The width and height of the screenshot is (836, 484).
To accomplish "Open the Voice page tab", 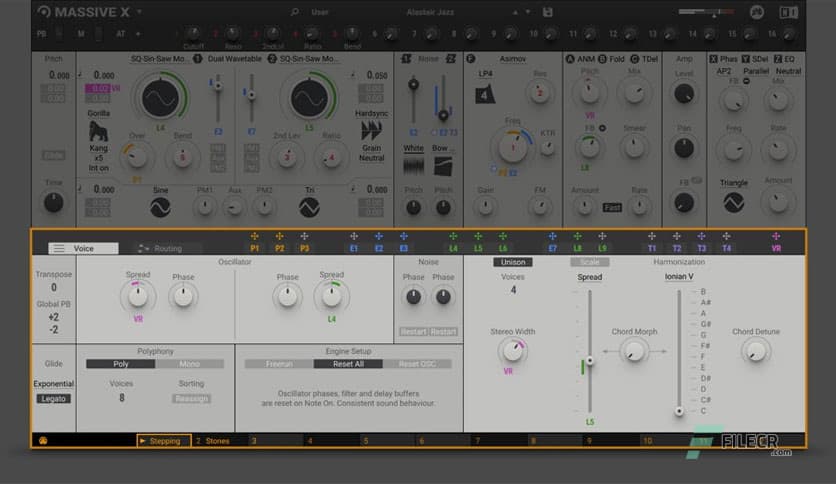I will [84, 248].
